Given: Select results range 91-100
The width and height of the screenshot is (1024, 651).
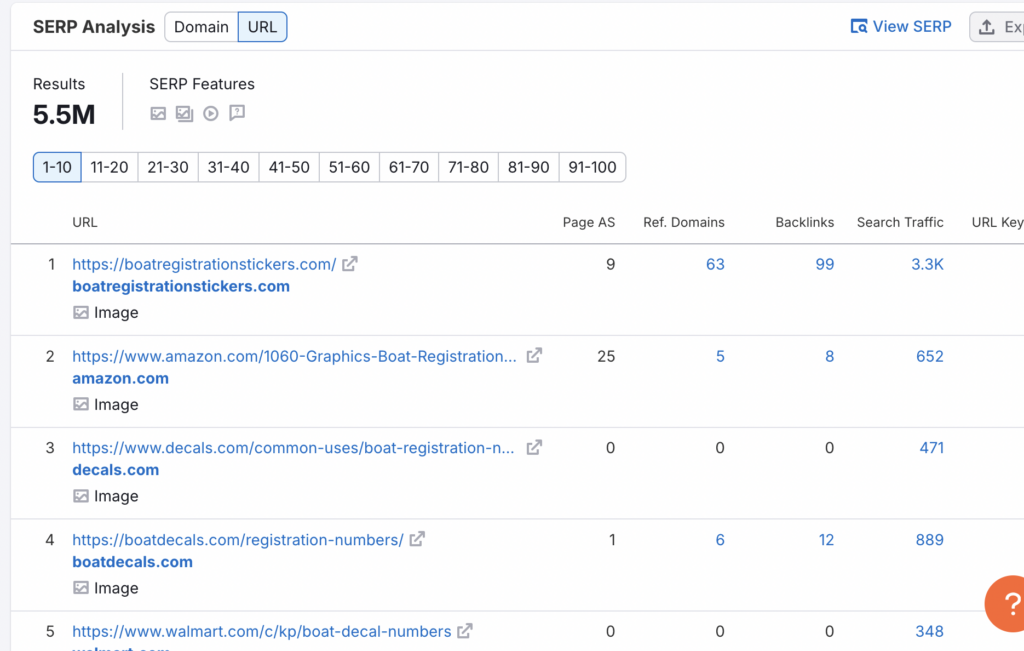Looking at the screenshot, I should point(592,167).
